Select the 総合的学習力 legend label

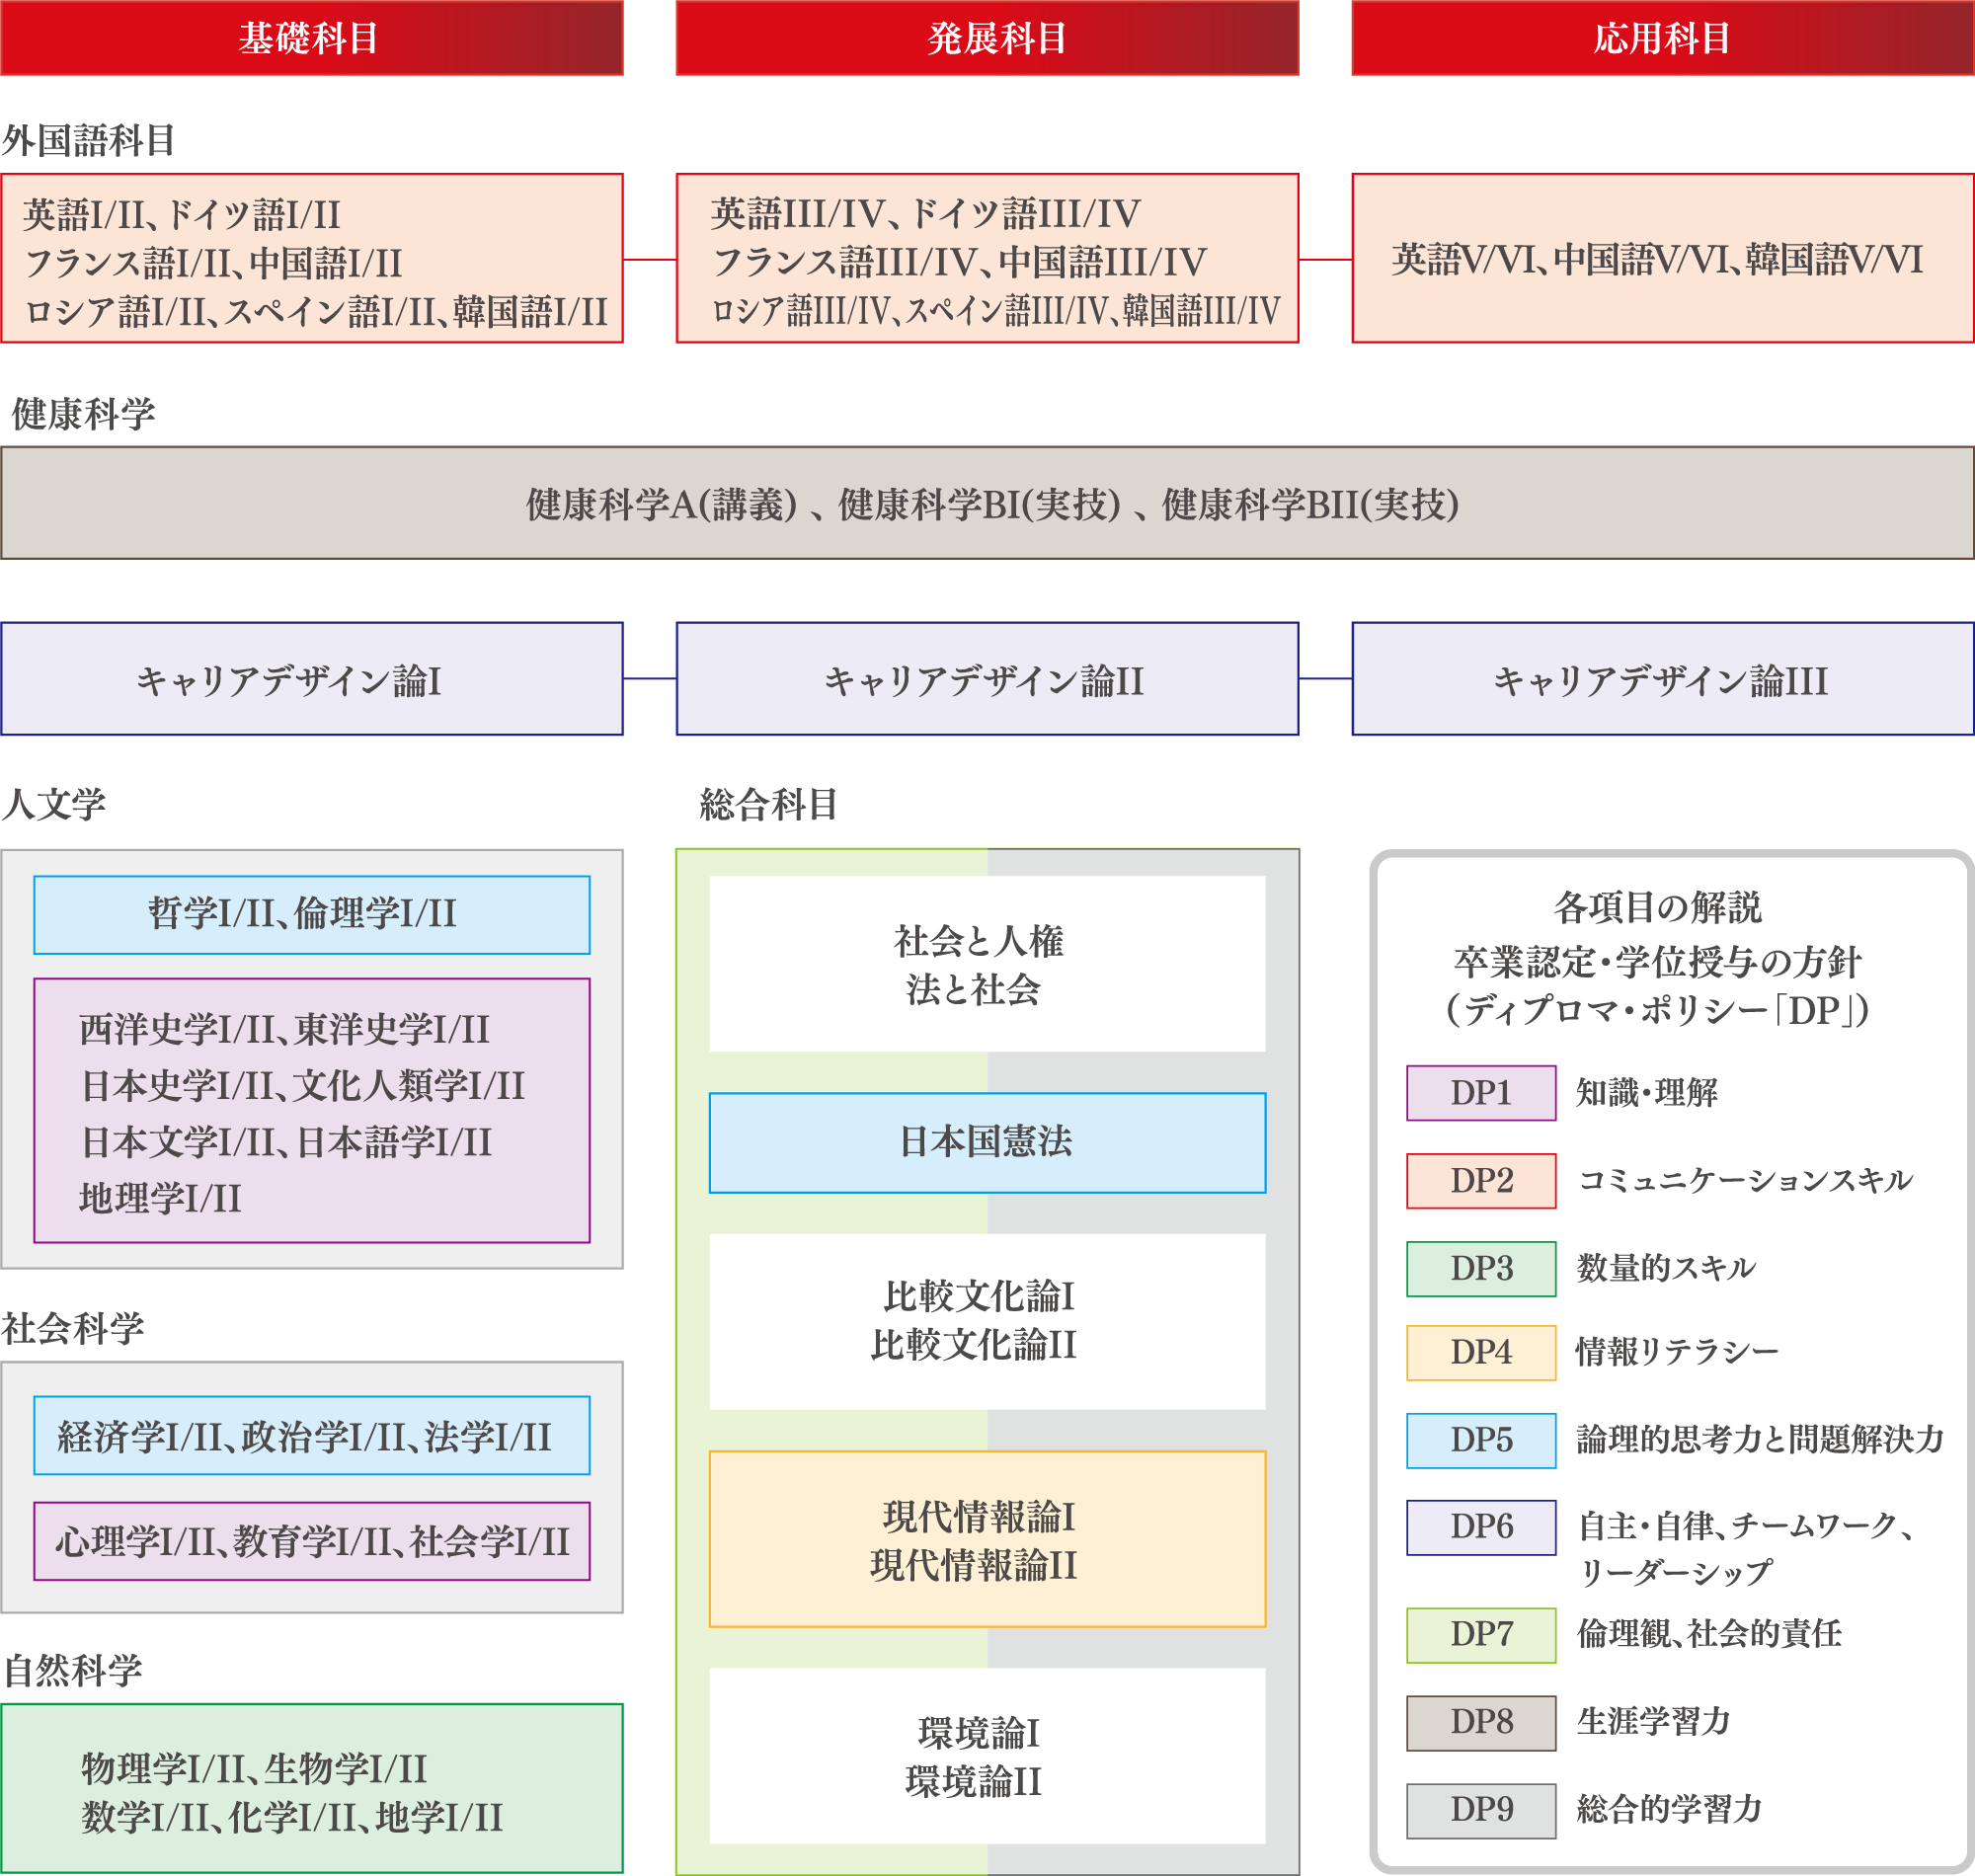(1669, 1810)
